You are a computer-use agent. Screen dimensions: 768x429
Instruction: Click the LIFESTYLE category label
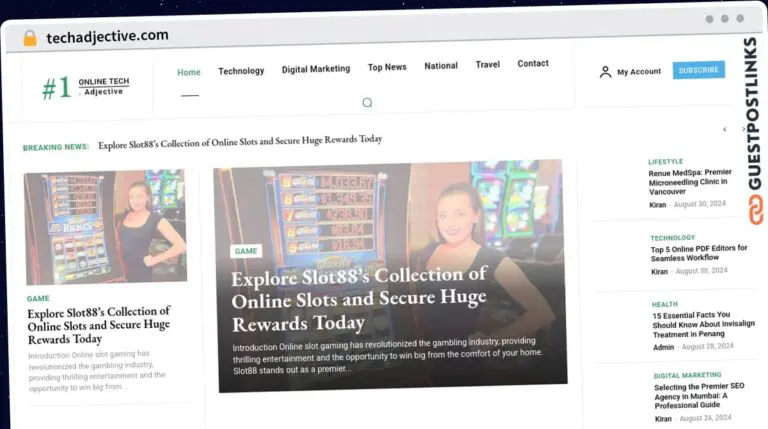point(665,162)
